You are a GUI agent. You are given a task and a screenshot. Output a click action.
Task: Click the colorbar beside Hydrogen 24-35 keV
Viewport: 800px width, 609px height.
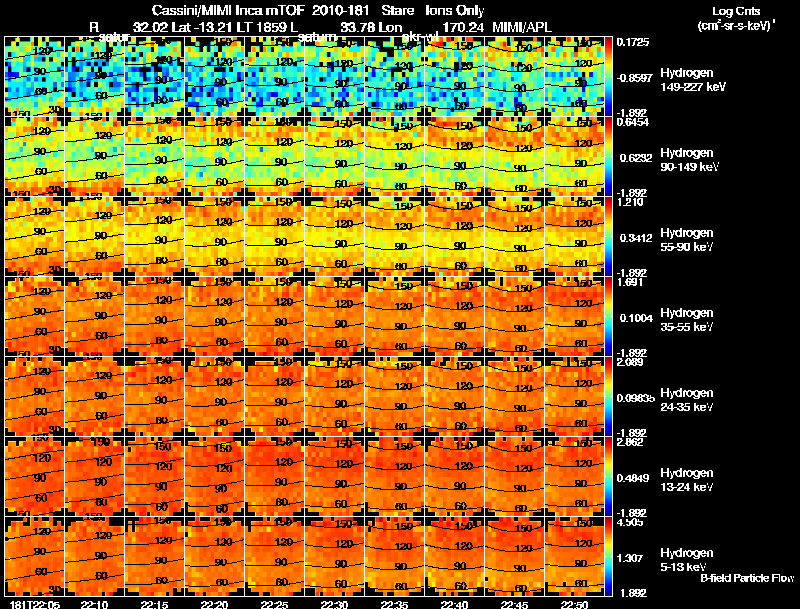[609, 396]
